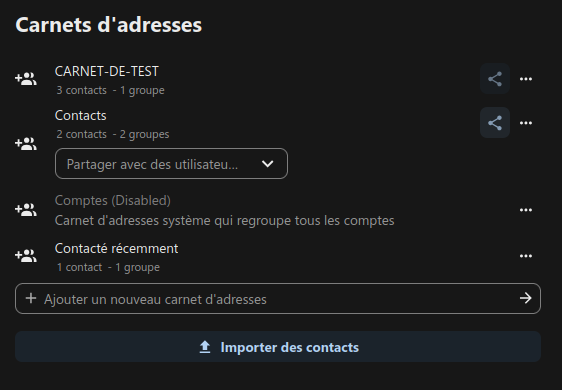This screenshot has width=562, height=390.
Task: Open the three-dot menu for Contacts address book
Action: (525, 123)
